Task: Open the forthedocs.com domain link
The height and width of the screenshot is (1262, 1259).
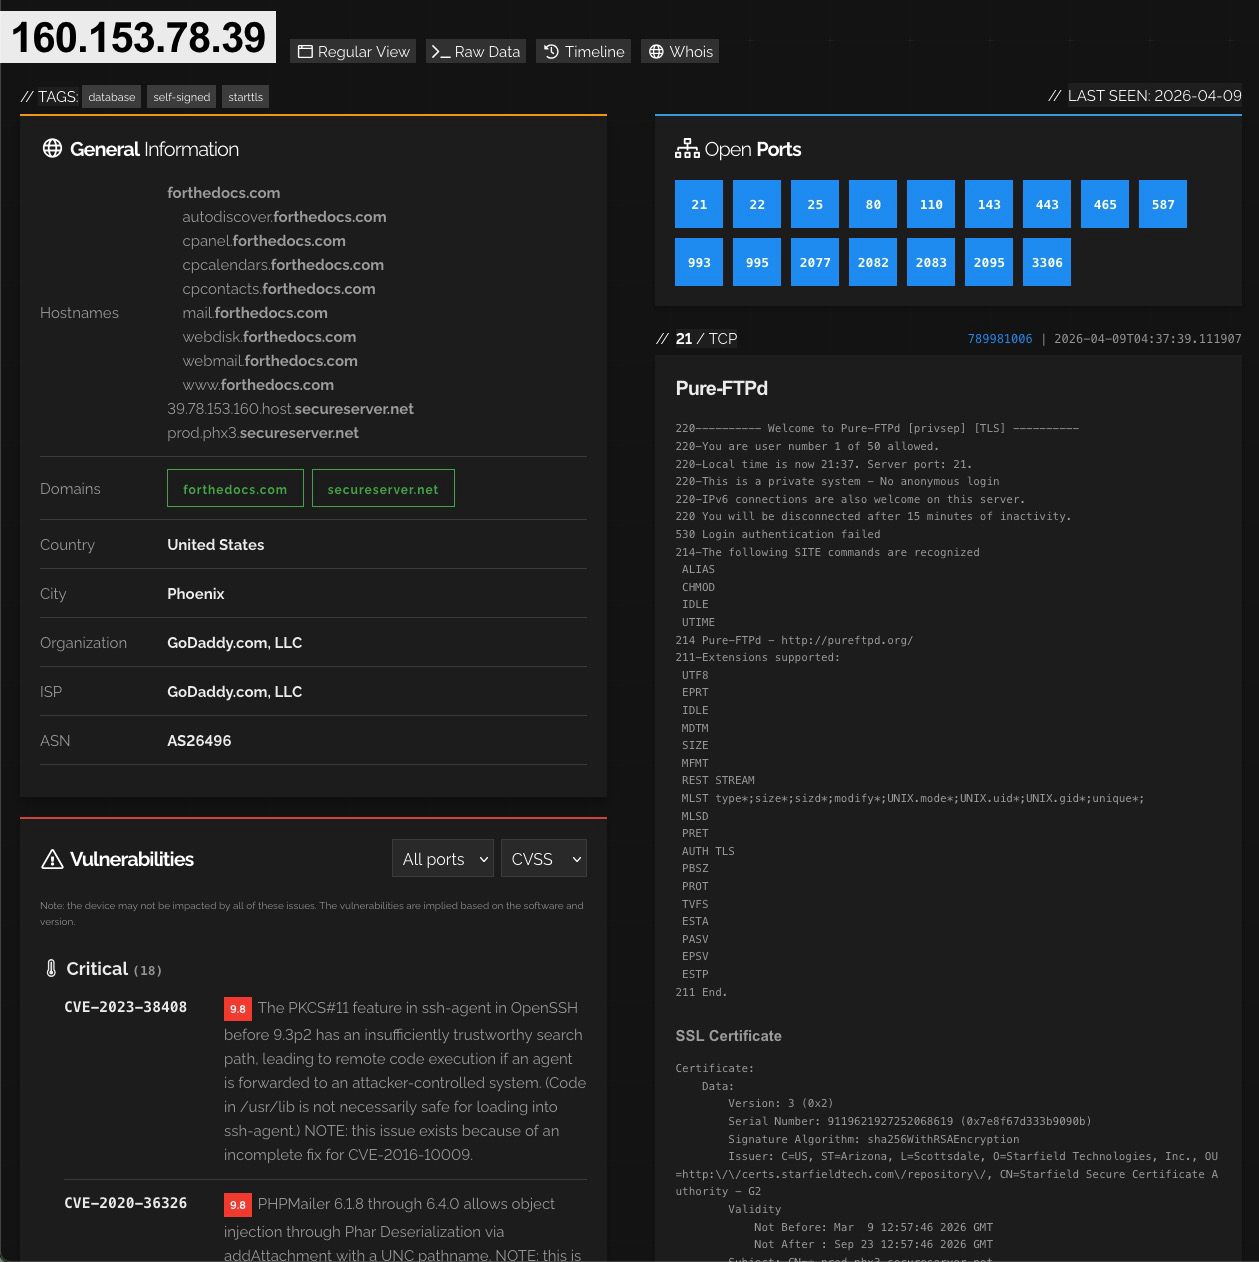Action: point(235,489)
